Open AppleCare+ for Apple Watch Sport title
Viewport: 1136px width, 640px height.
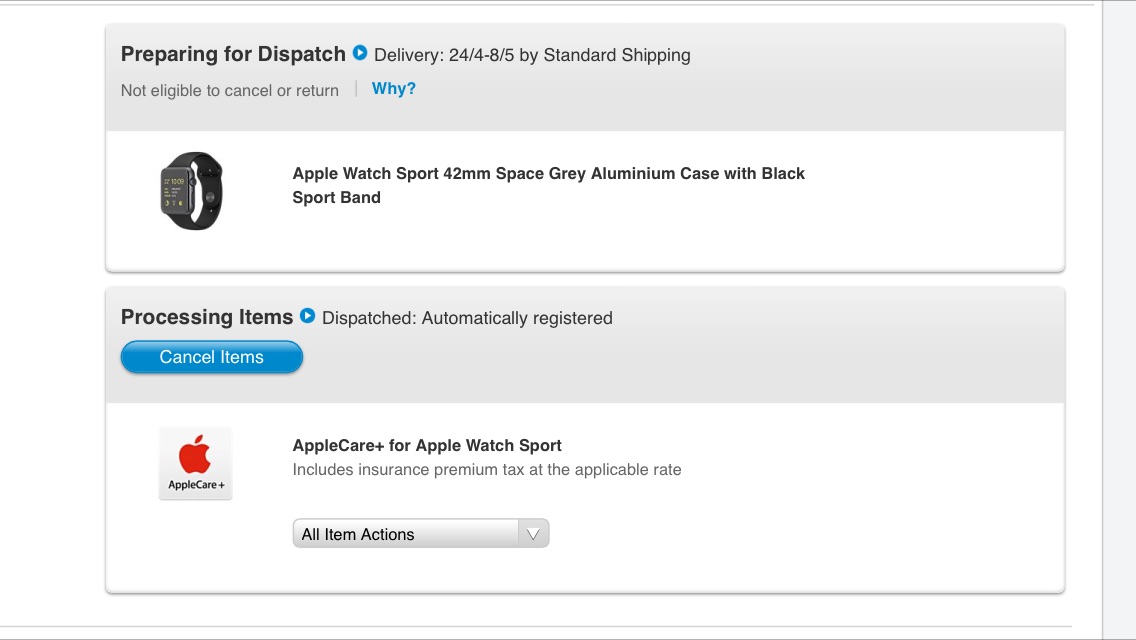[x=427, y=445]
